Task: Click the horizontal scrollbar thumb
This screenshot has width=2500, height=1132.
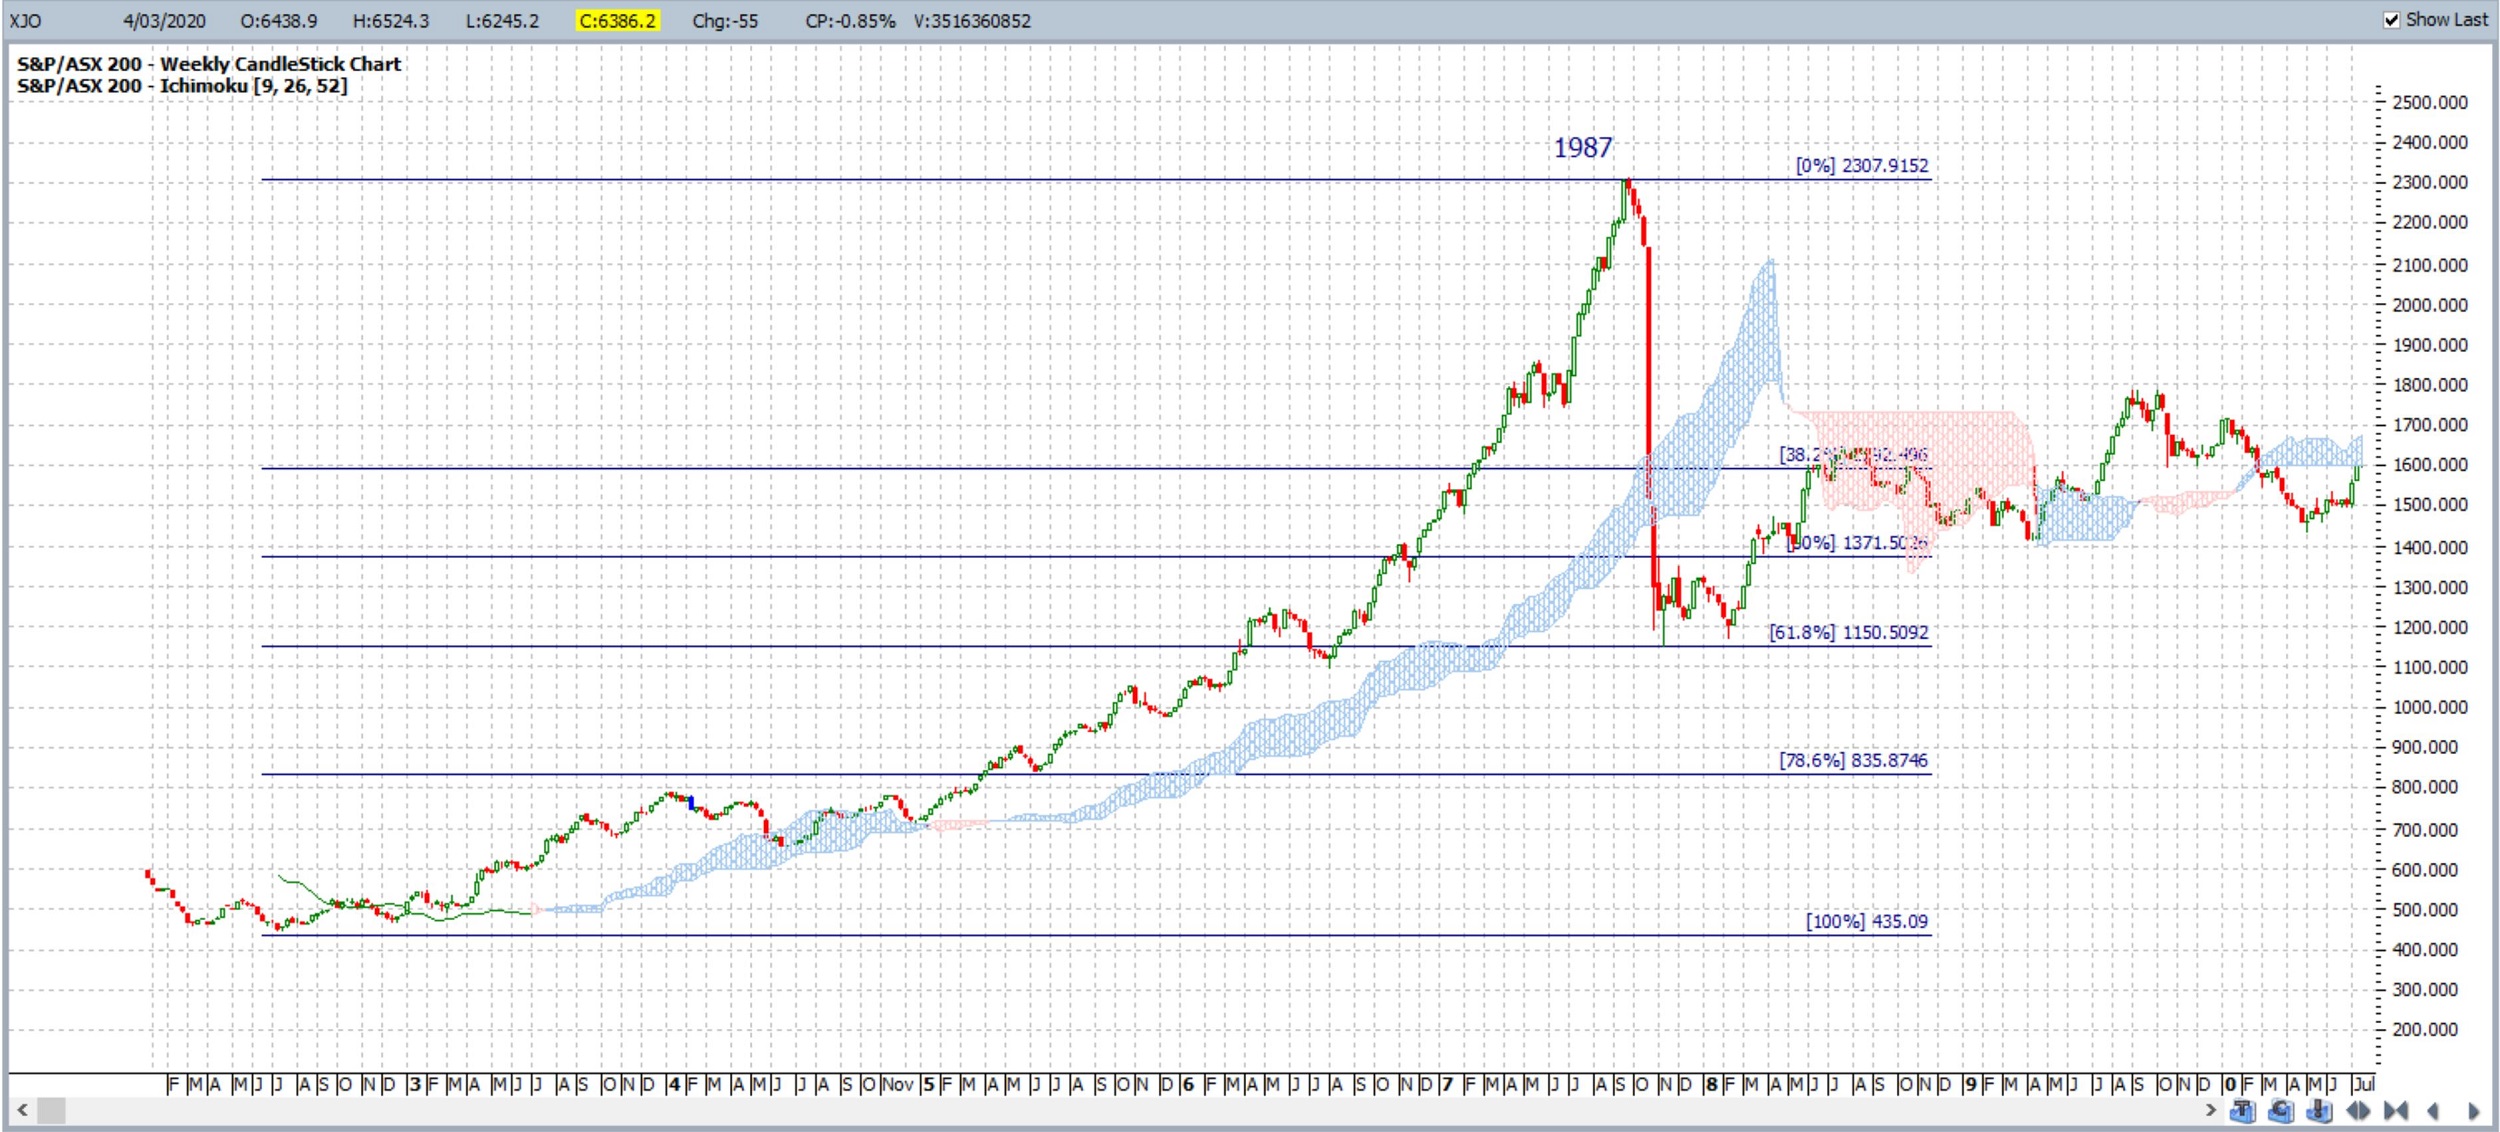Action: pos(51,1109)
